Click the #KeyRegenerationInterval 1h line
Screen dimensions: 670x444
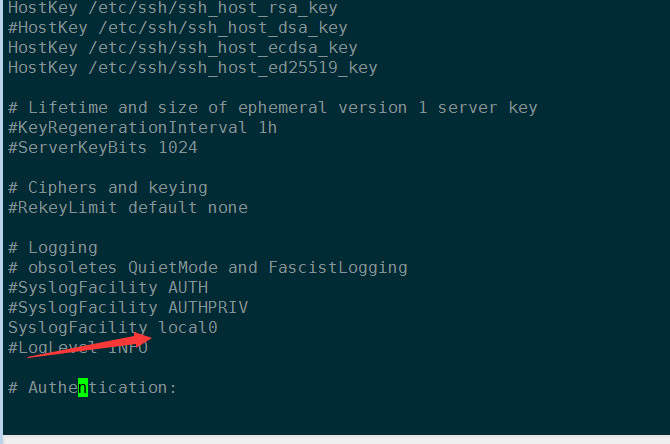(142, 128)
